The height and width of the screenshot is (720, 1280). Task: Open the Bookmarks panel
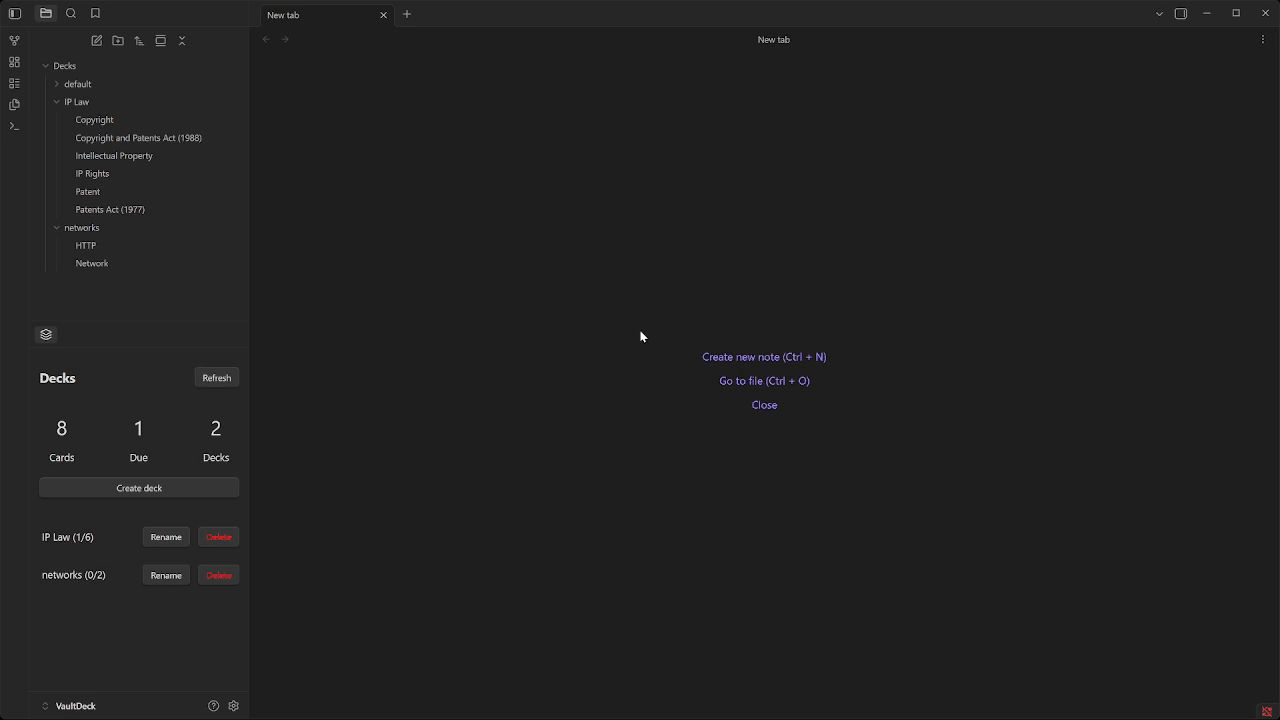(94, 13)
